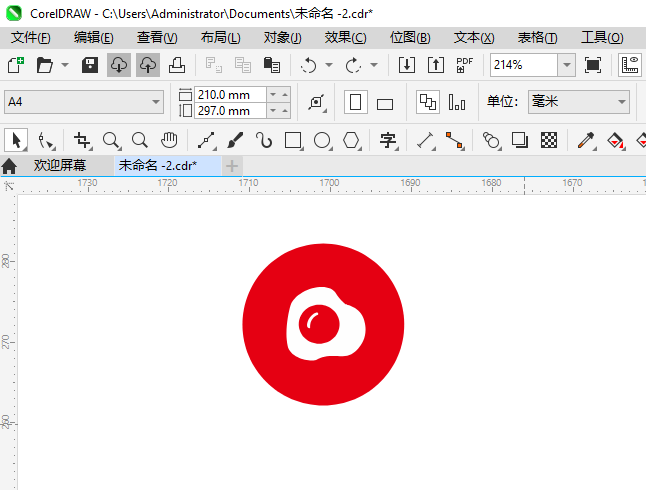Select the Freehand line tool
This screenshot has height=490, width=646.
point(206,140)
